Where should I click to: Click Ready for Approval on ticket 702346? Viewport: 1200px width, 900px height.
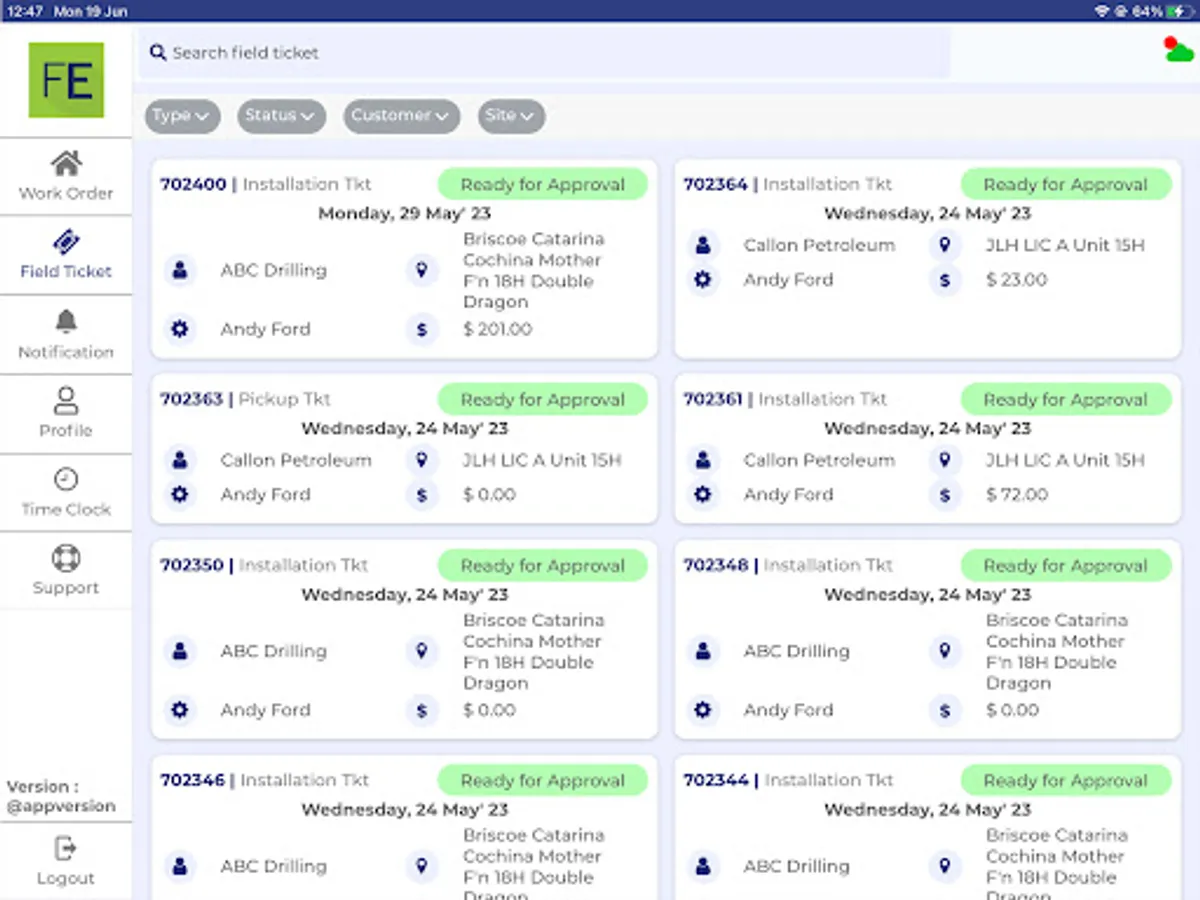pyautogui.click(x=542, y=780)
